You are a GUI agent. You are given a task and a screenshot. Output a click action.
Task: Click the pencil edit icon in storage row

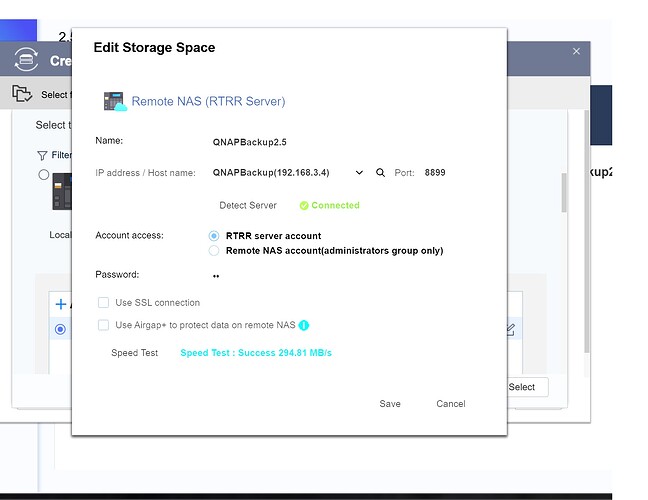[x=511, y=328]
